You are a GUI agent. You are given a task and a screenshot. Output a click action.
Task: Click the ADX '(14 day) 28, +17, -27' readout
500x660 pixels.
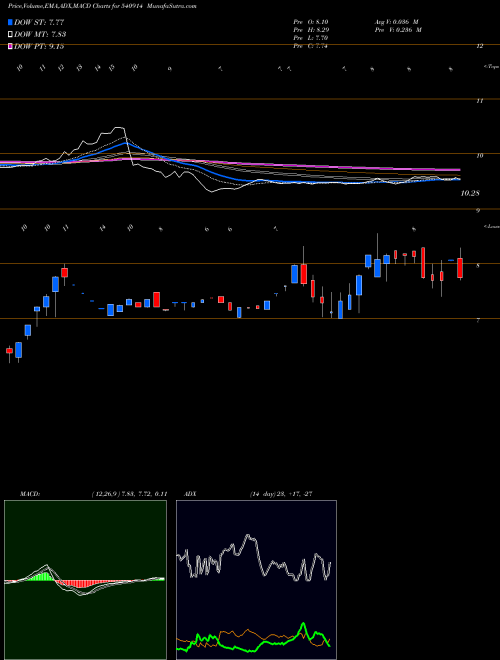tap(280, 494)
